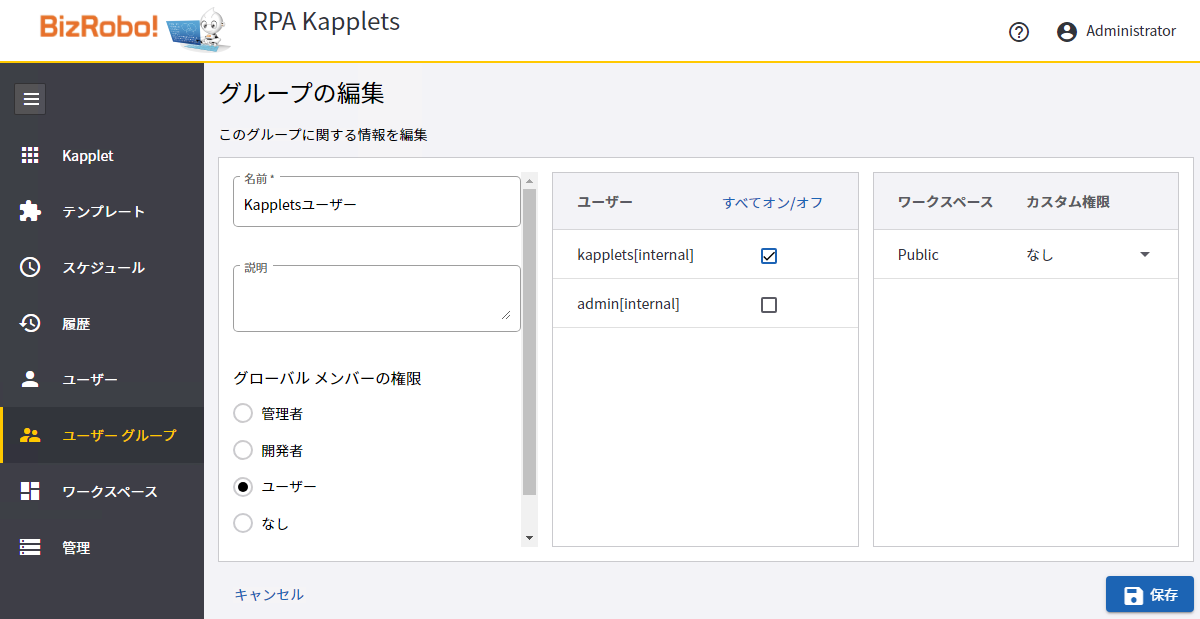Click the Administrator account name

(x=1131, y=32)
